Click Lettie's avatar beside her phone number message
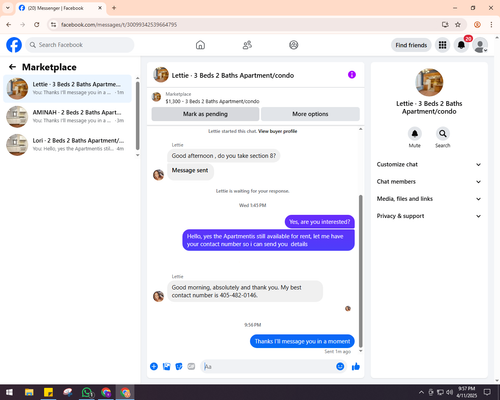Image resolution: width=500 pixels, height=400 pixels. (x=158, y=296)
